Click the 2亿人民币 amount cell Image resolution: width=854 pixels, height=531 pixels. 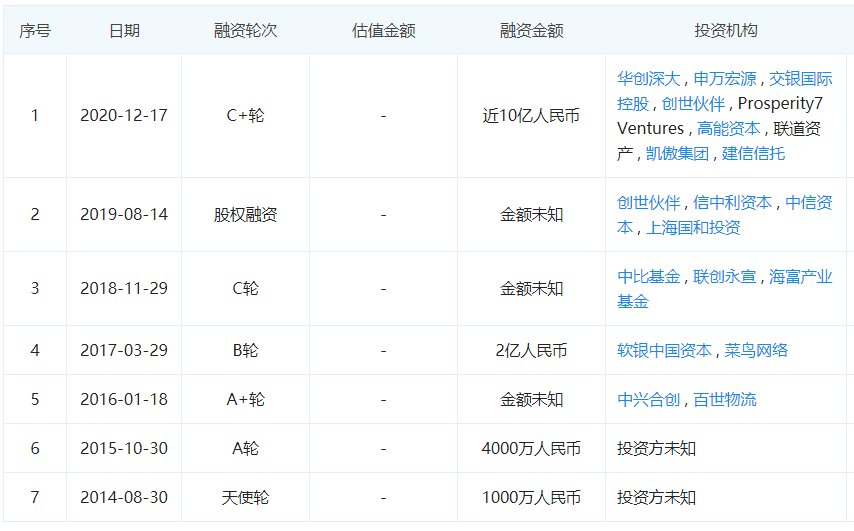pos(532,350)
